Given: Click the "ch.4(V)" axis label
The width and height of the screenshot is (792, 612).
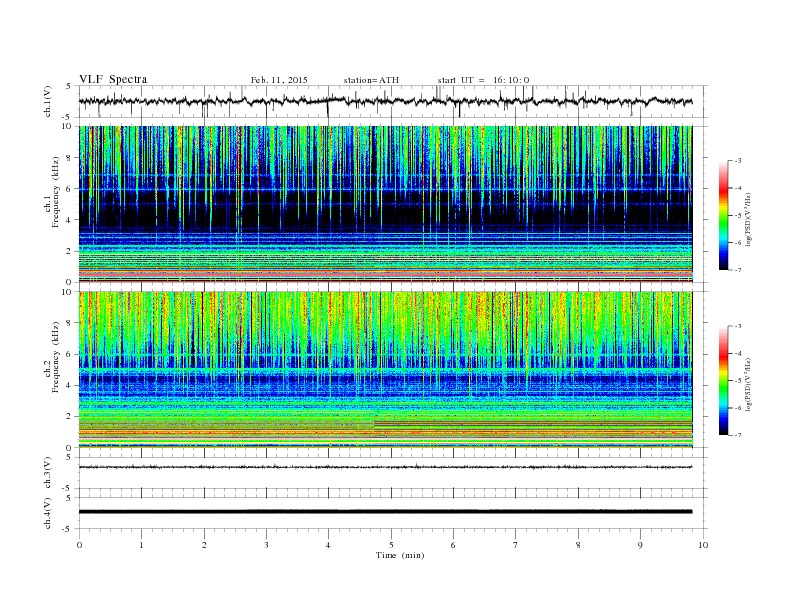Looking at the screenshot, I should tap(48, 514).
